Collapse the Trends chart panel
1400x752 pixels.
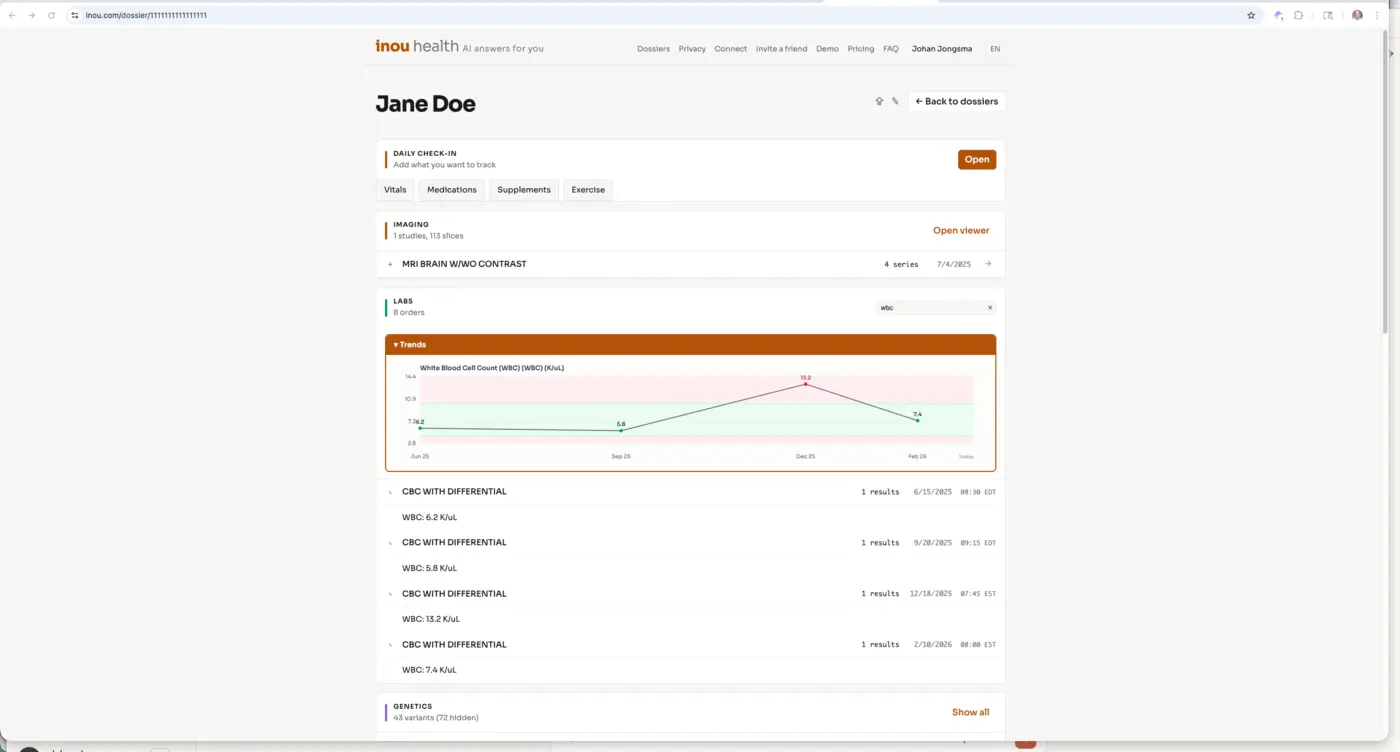(410, 345)
